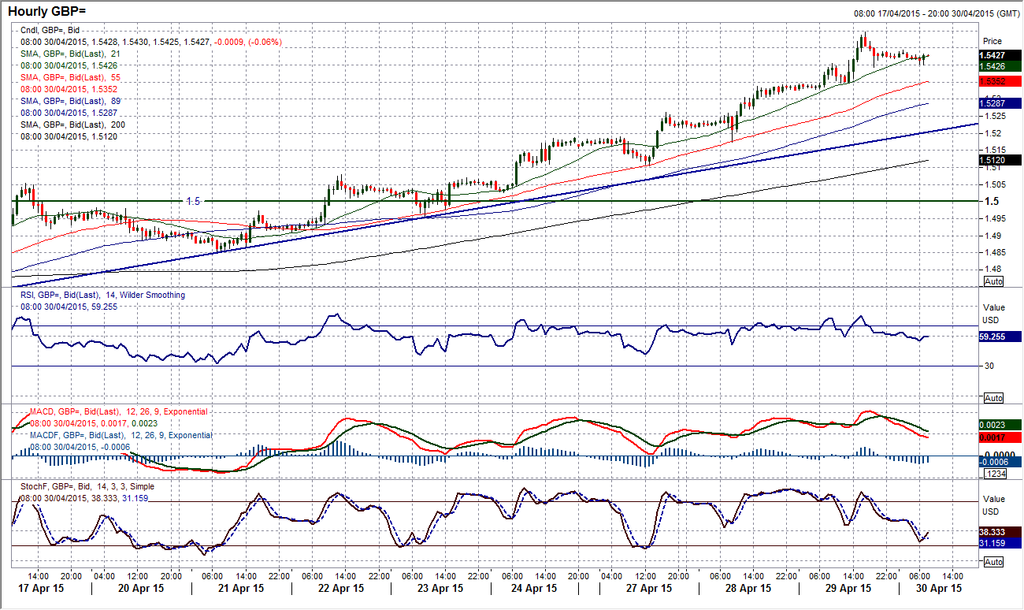The height and width of the screenshot is (610, 1024).
Task: Click the Auto button on the RSI panel
Action: (x=993, y=398)
